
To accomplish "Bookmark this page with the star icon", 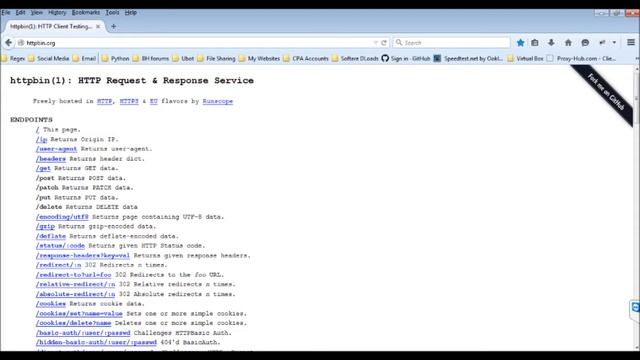I will (520, 42).
